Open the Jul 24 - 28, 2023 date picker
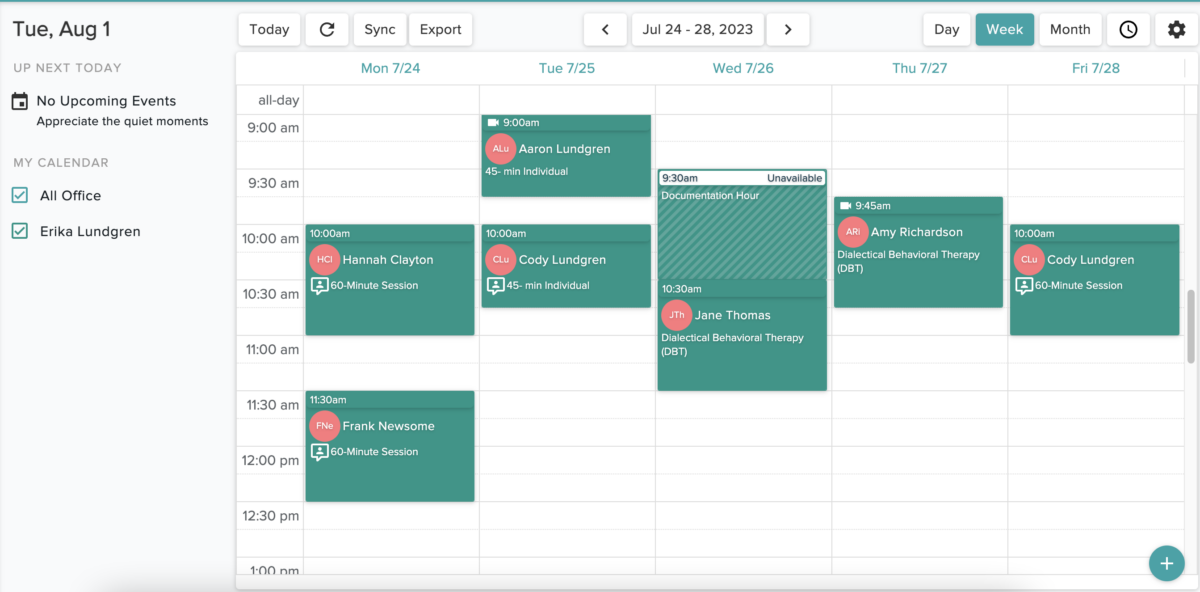Viewport: 1200px width, 592px height. pyautogui.click(x=697, y=29)
